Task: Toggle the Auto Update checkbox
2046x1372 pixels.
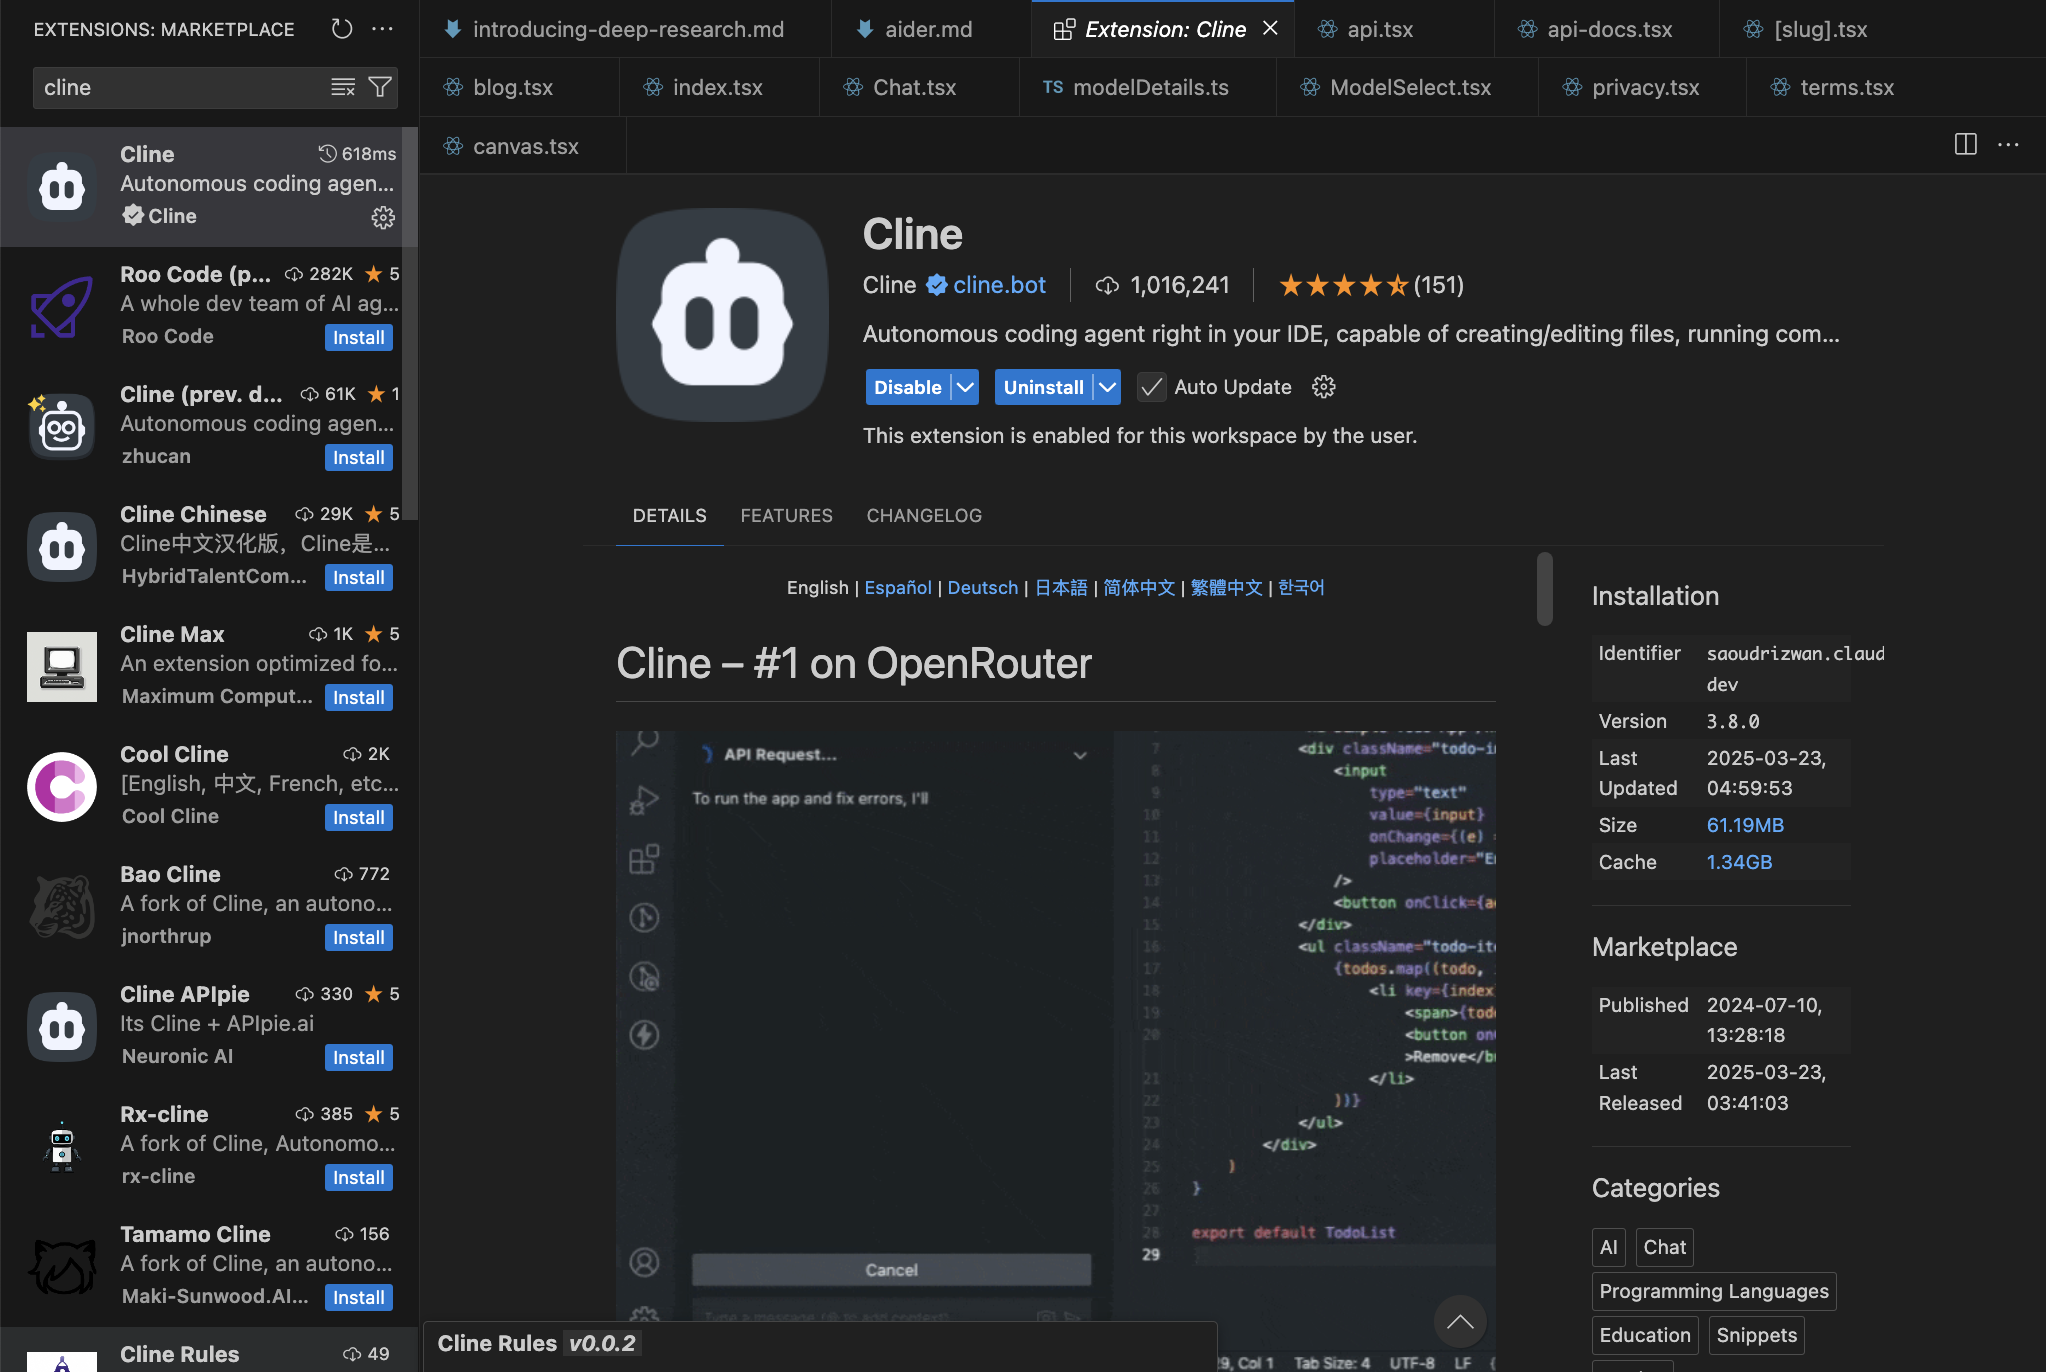Action: pos(1152,387)
